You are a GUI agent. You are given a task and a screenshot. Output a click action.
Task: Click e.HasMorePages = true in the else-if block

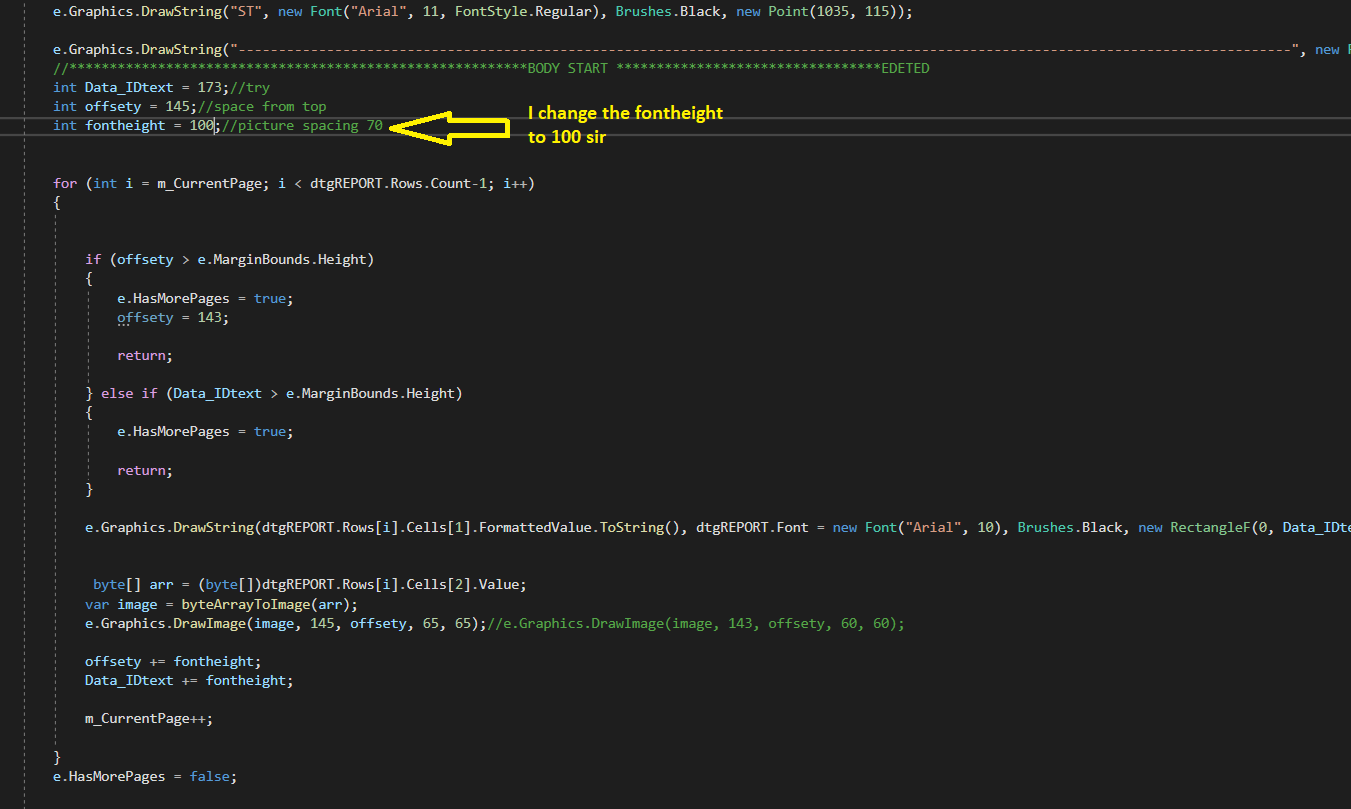tap(205, 431)
